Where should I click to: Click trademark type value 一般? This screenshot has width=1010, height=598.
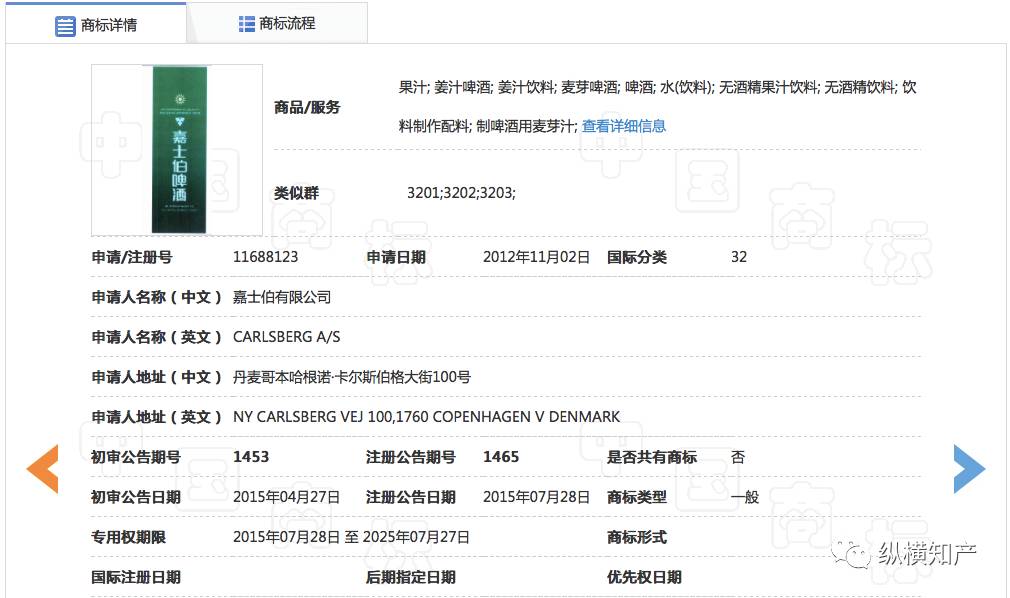click(745, 497)
